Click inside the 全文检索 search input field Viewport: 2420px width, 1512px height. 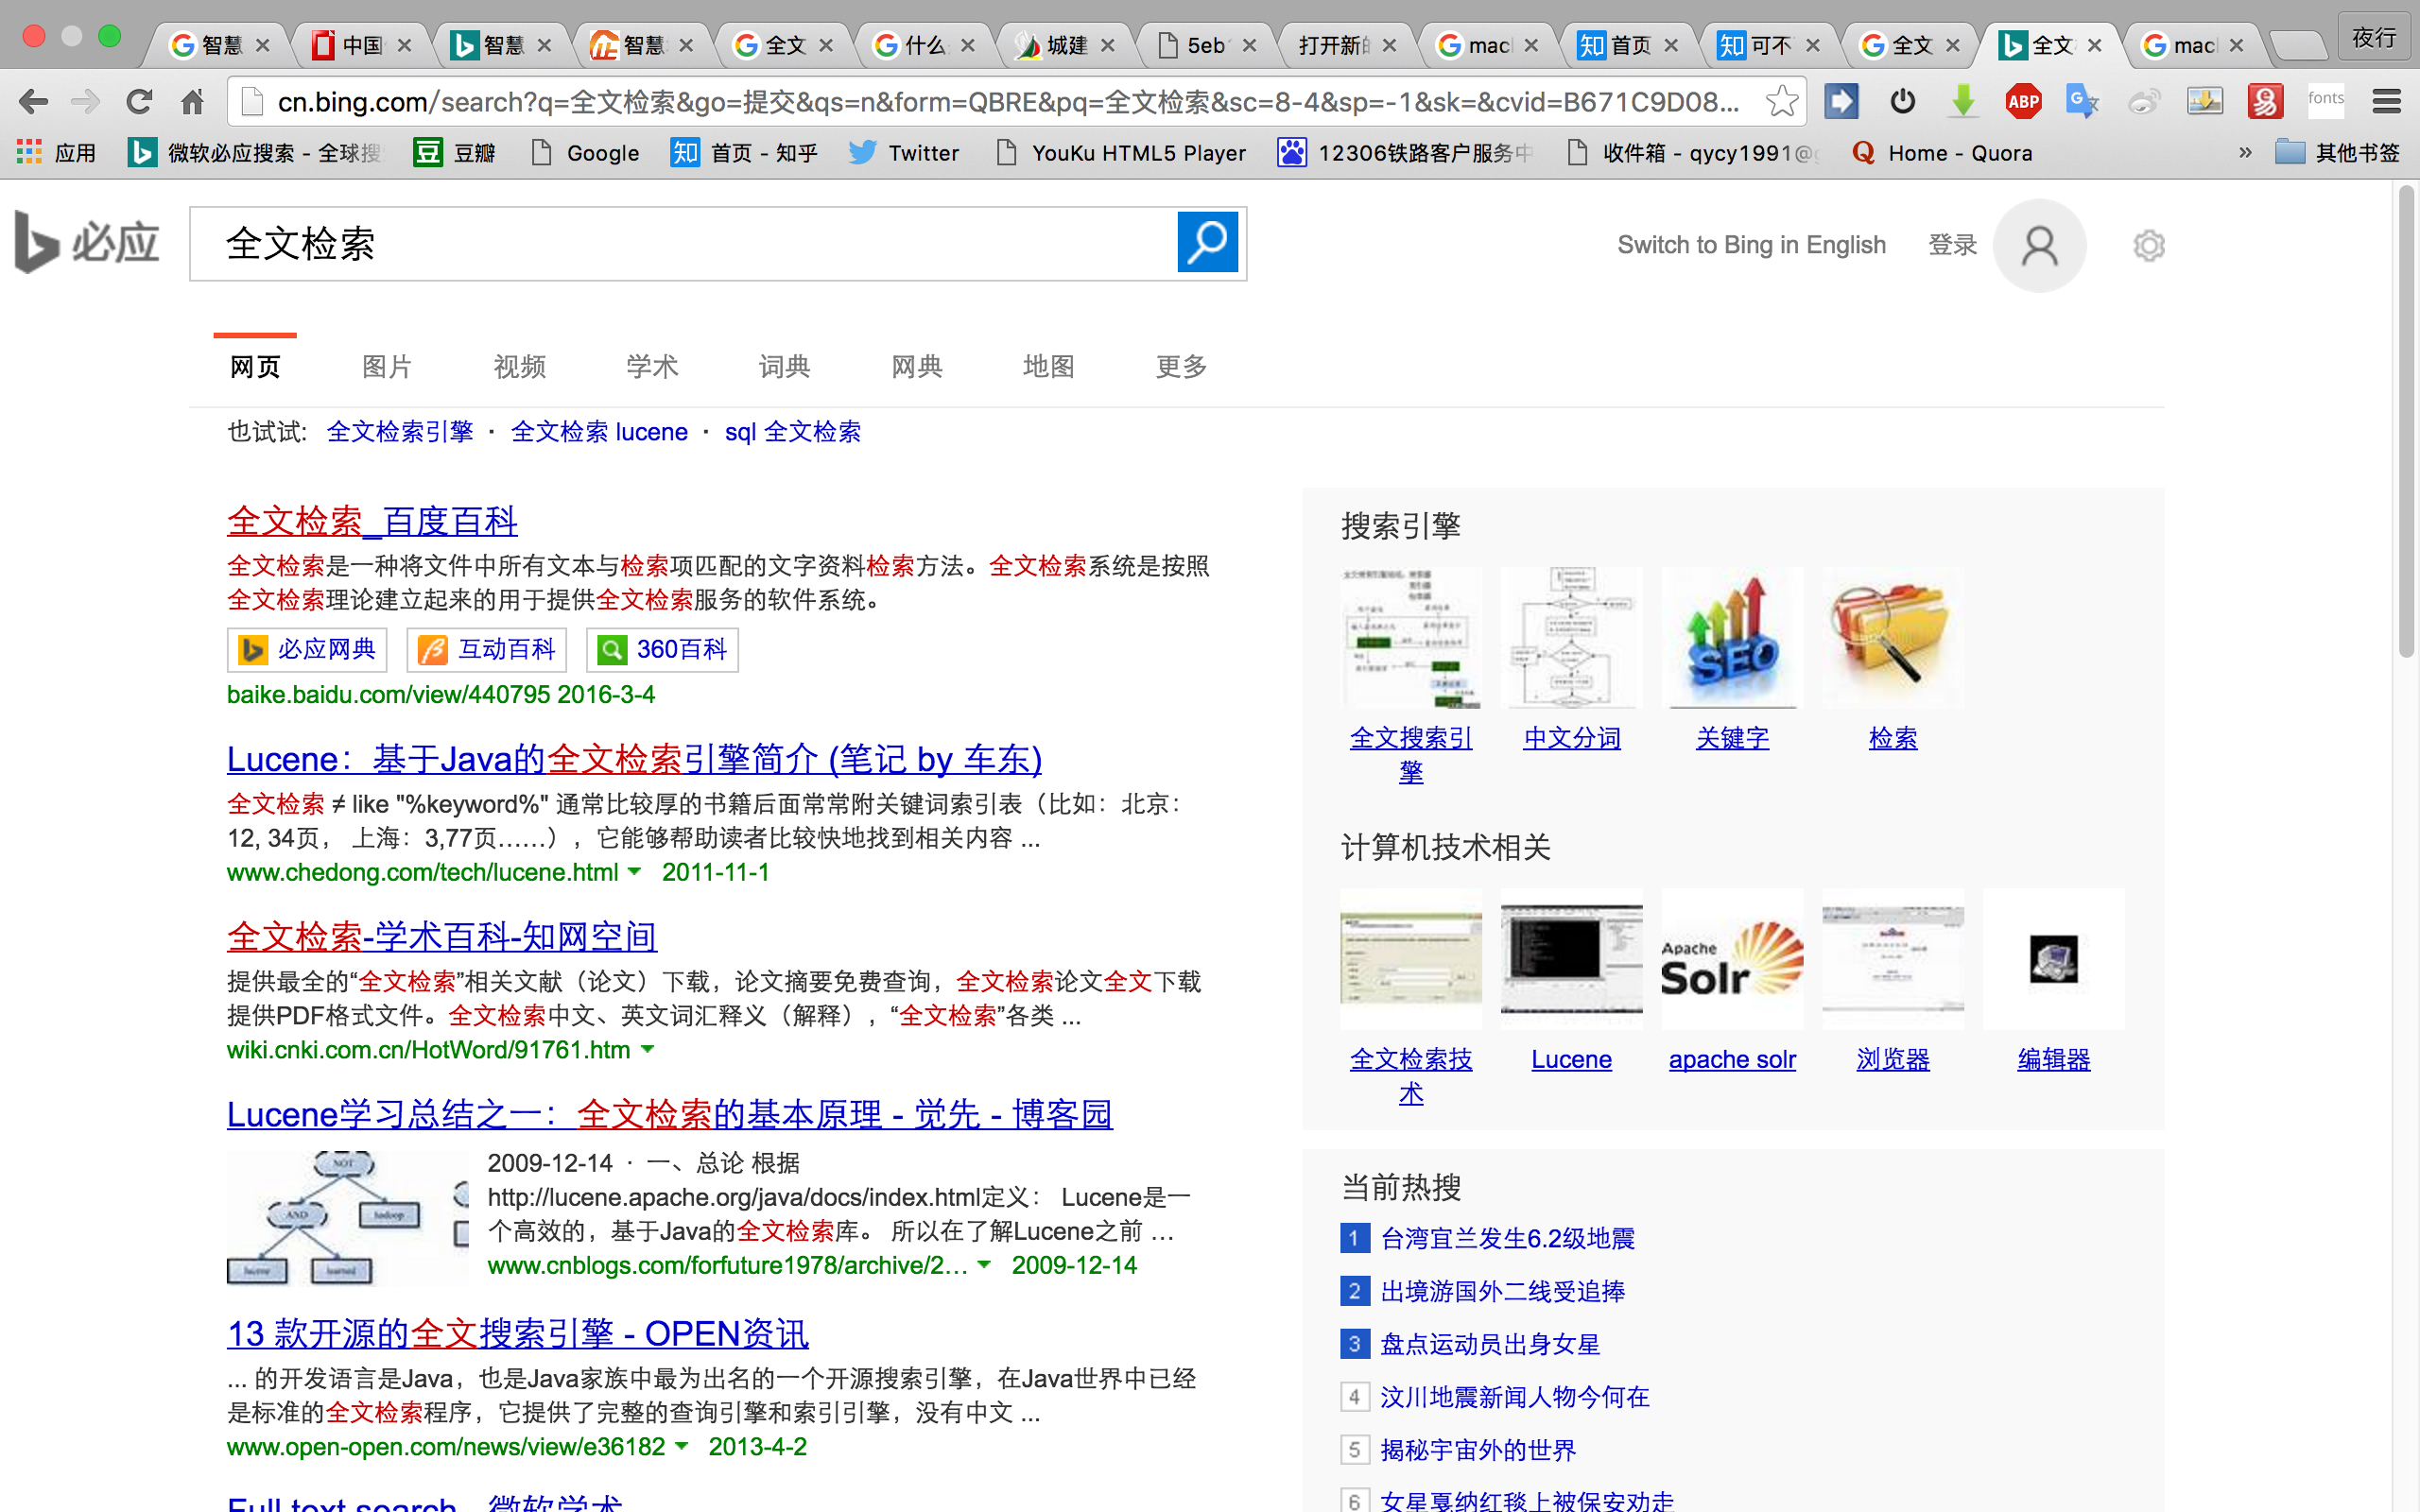684,243
